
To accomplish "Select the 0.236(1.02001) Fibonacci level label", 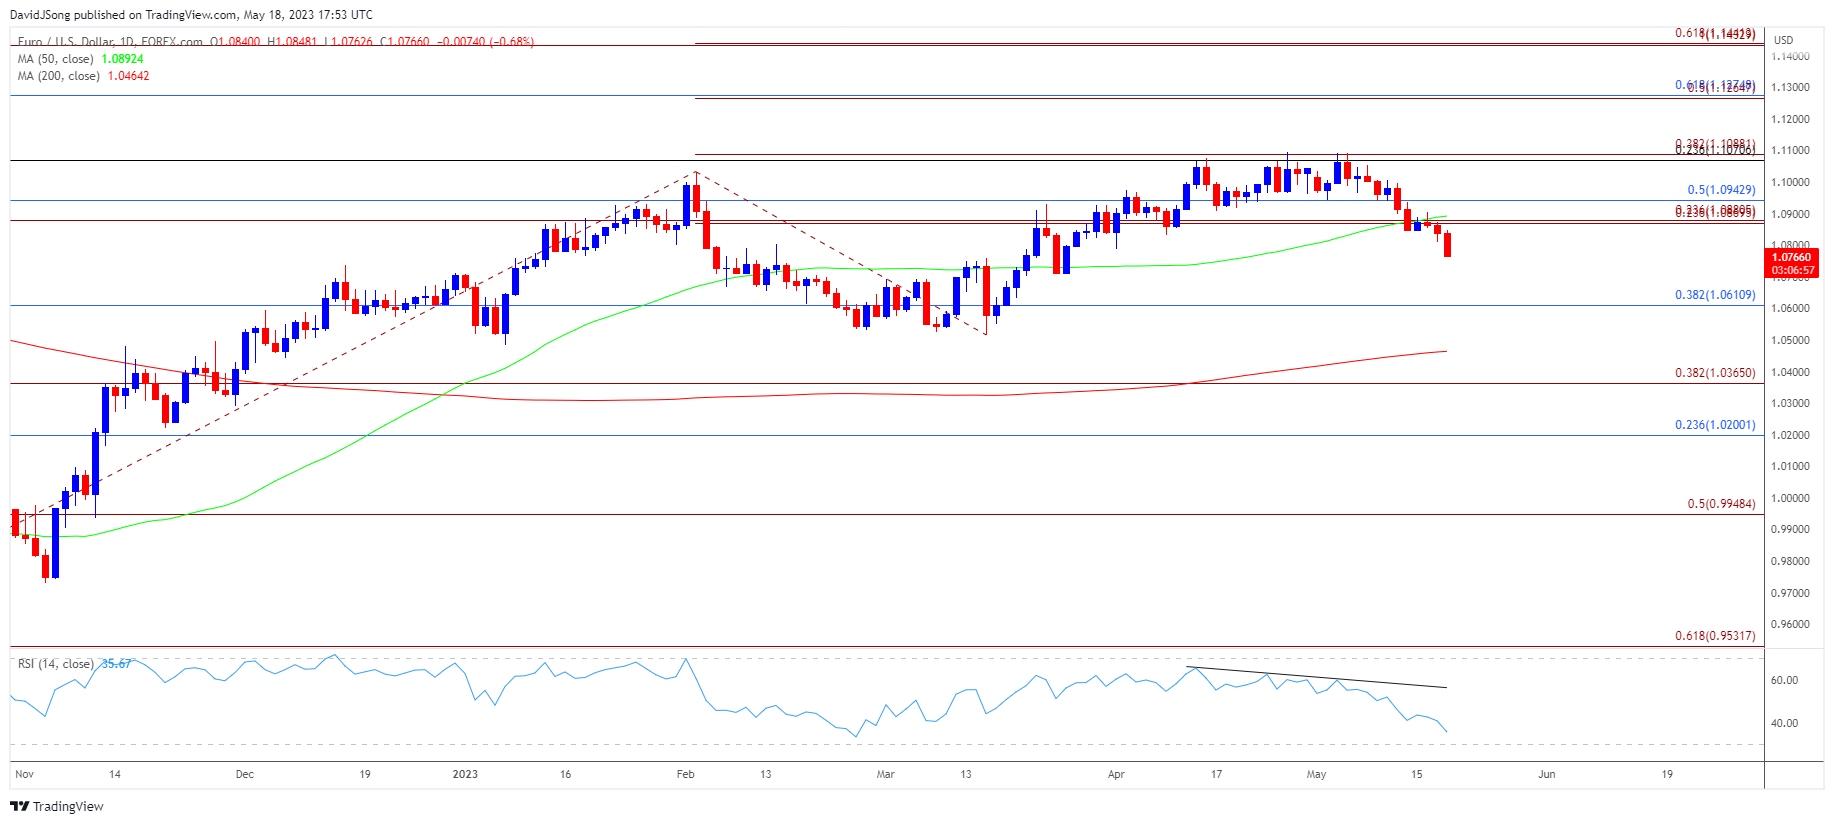I will 1714,425.
